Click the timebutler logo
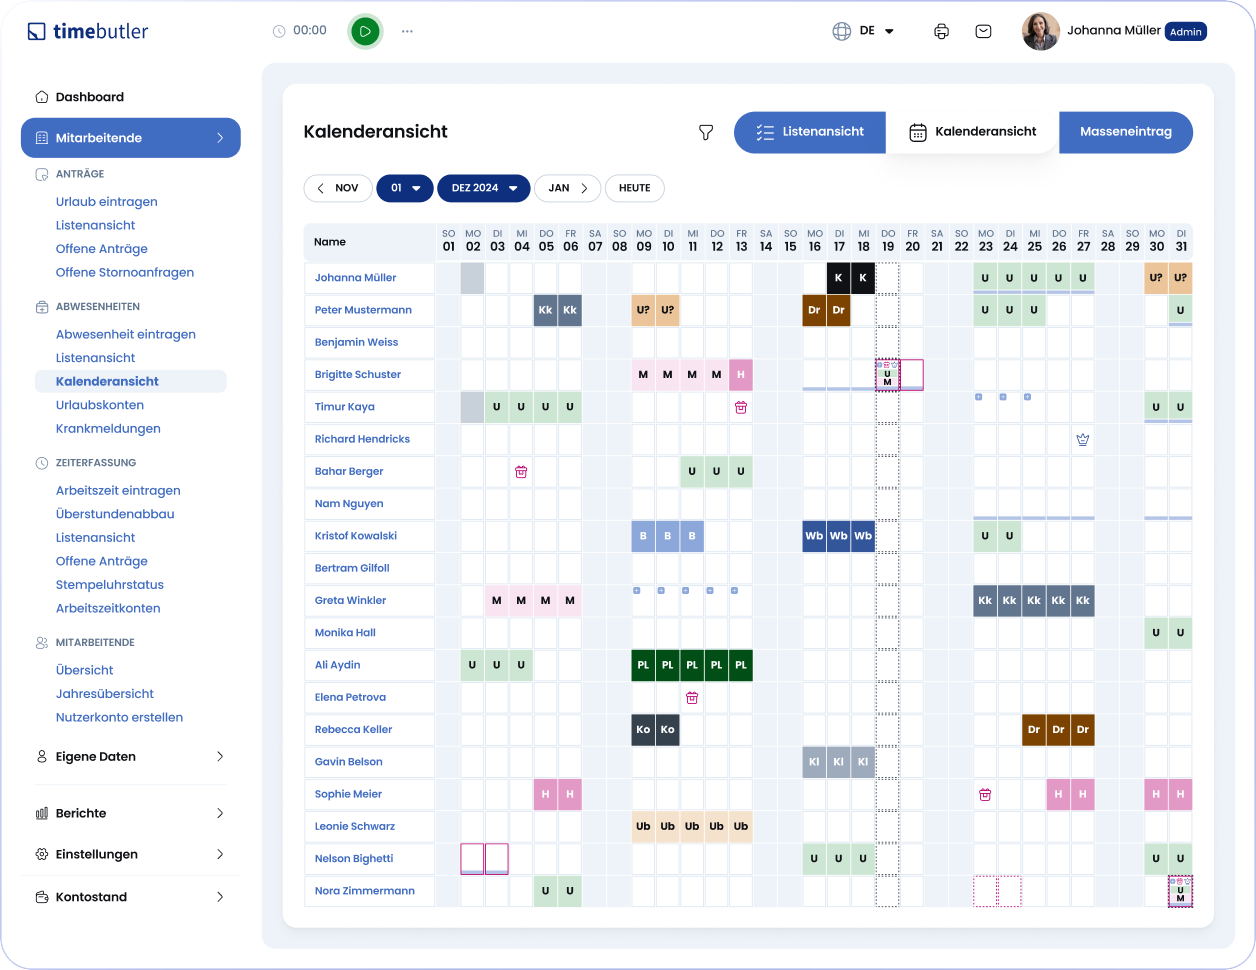Image resolution: width=1256 pixels, height=970 pixels. (x=88, y=31)
